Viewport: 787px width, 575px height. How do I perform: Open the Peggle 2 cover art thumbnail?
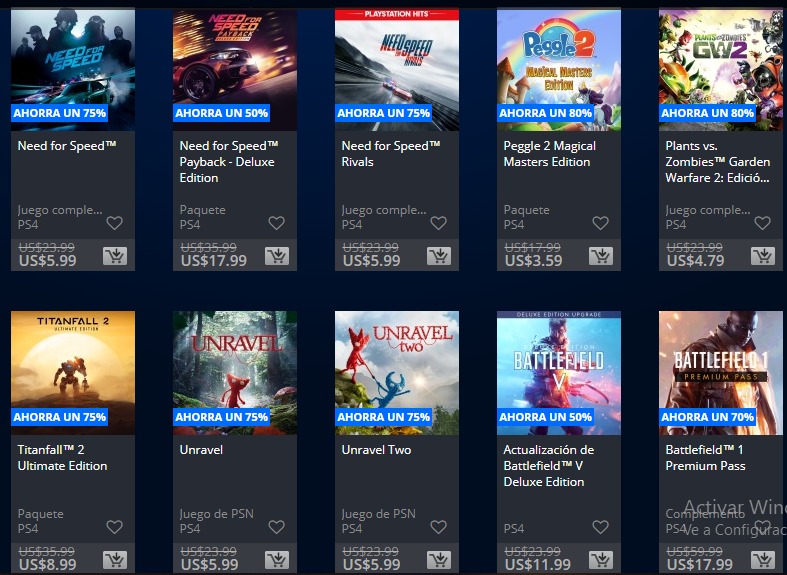click(559, 69)
